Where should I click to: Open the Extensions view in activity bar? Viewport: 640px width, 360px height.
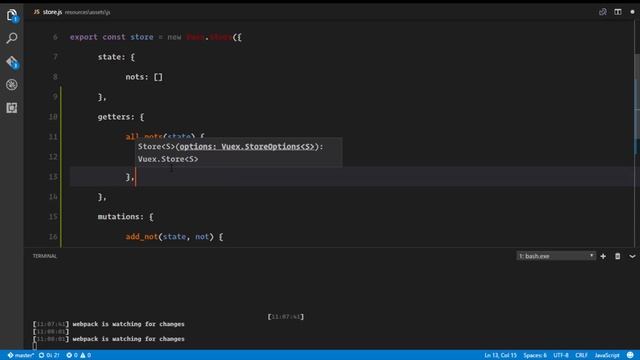click(12, 108)
